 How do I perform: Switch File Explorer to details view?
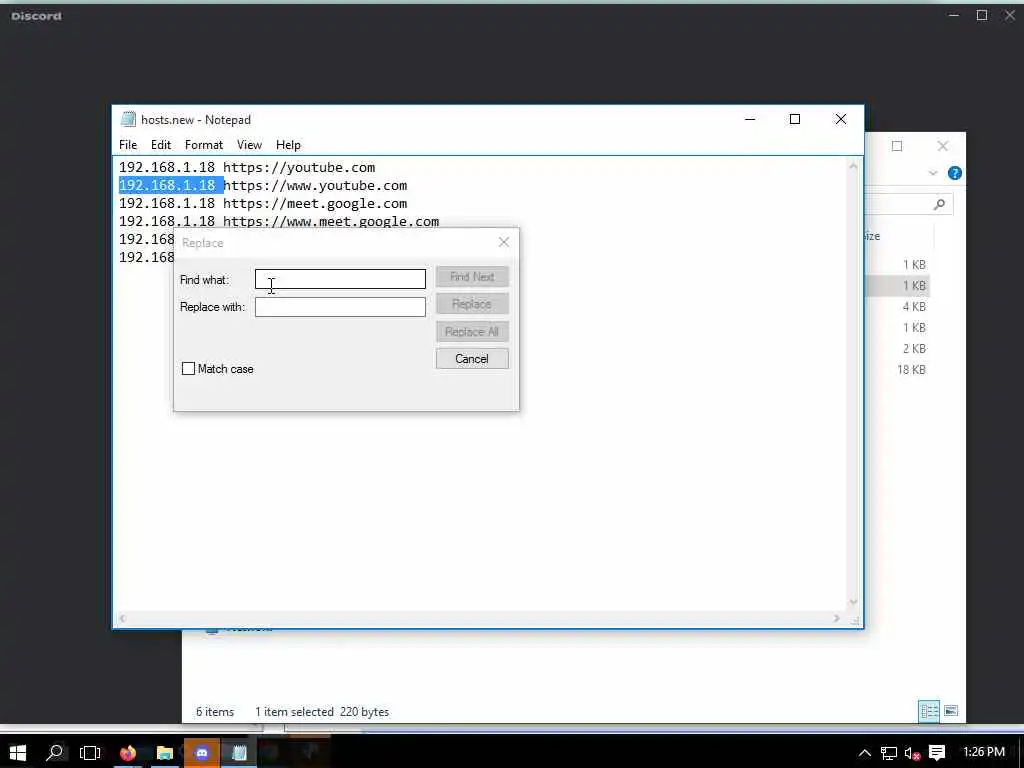929,711
